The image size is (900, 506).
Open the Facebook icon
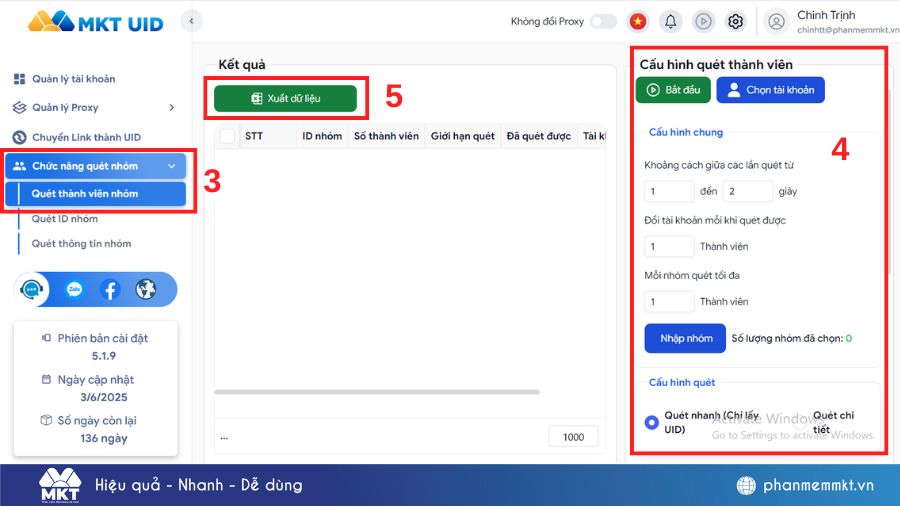click(110, 289)
